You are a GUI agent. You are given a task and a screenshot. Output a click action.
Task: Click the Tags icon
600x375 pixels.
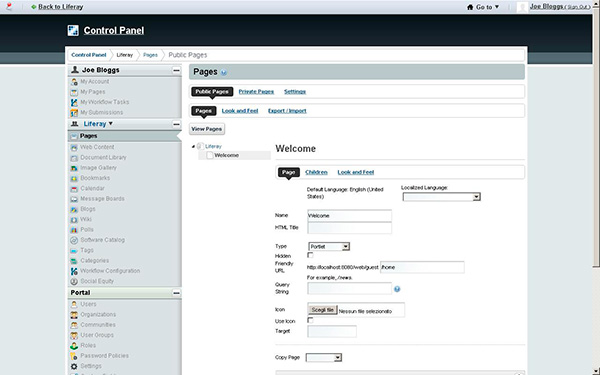click(x=74, y=251)
